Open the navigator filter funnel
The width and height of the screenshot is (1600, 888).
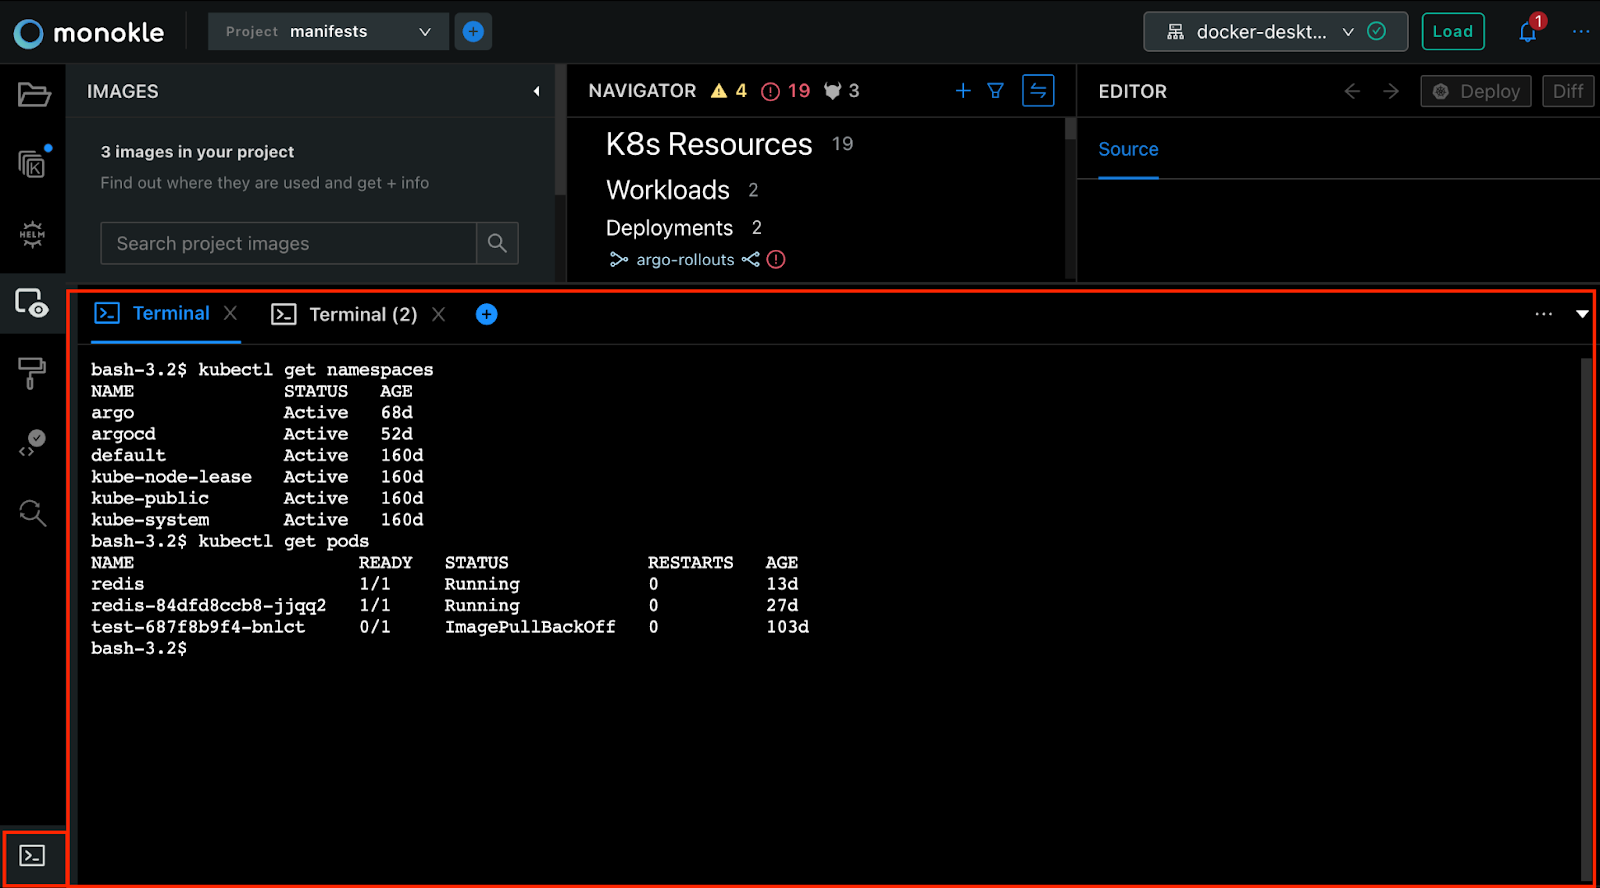(996, 91)
